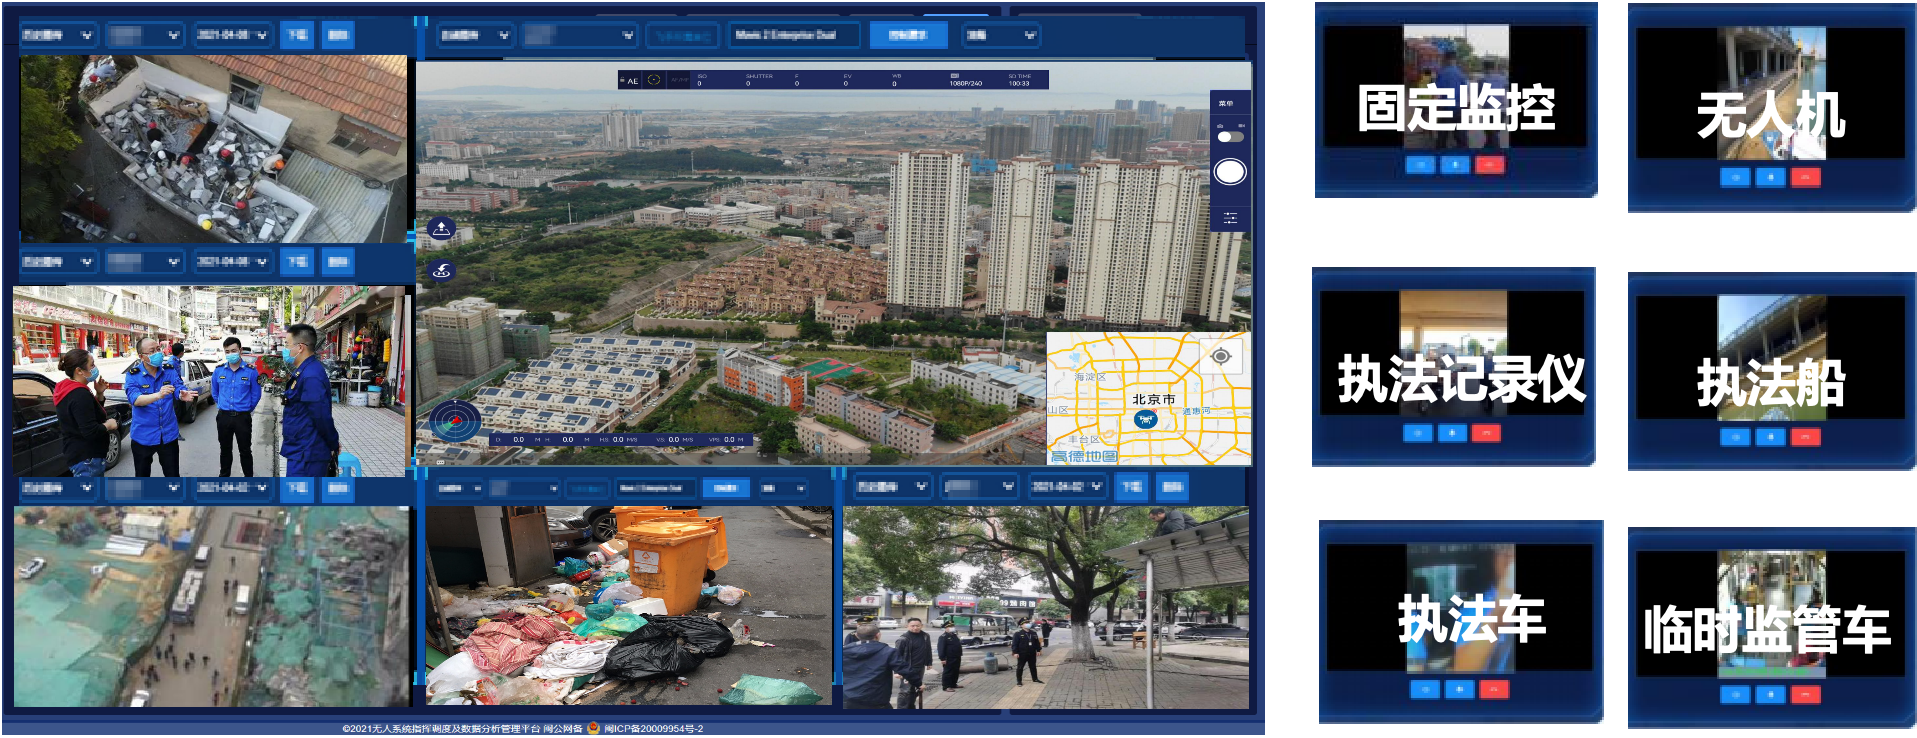Click the return-to-home drone icon
Image resolution: width=1917 pixels, height=738 pixels.
[441, 271]
